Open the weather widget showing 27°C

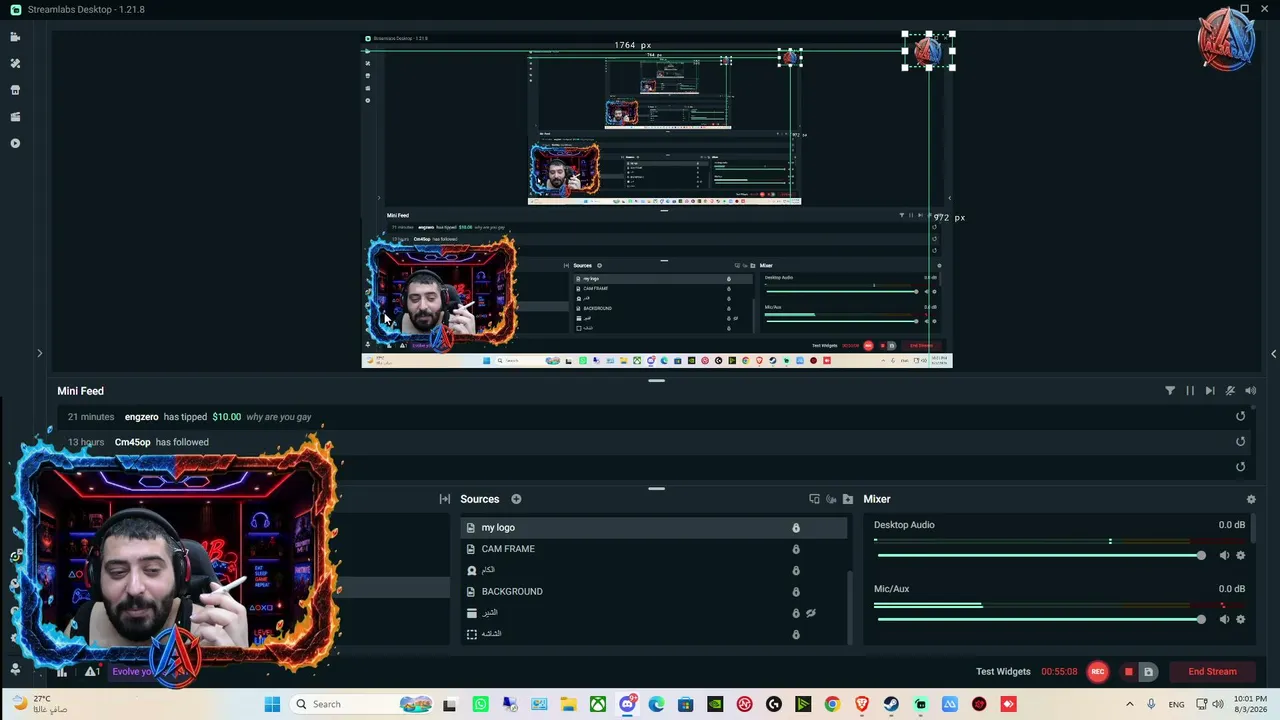40,704
